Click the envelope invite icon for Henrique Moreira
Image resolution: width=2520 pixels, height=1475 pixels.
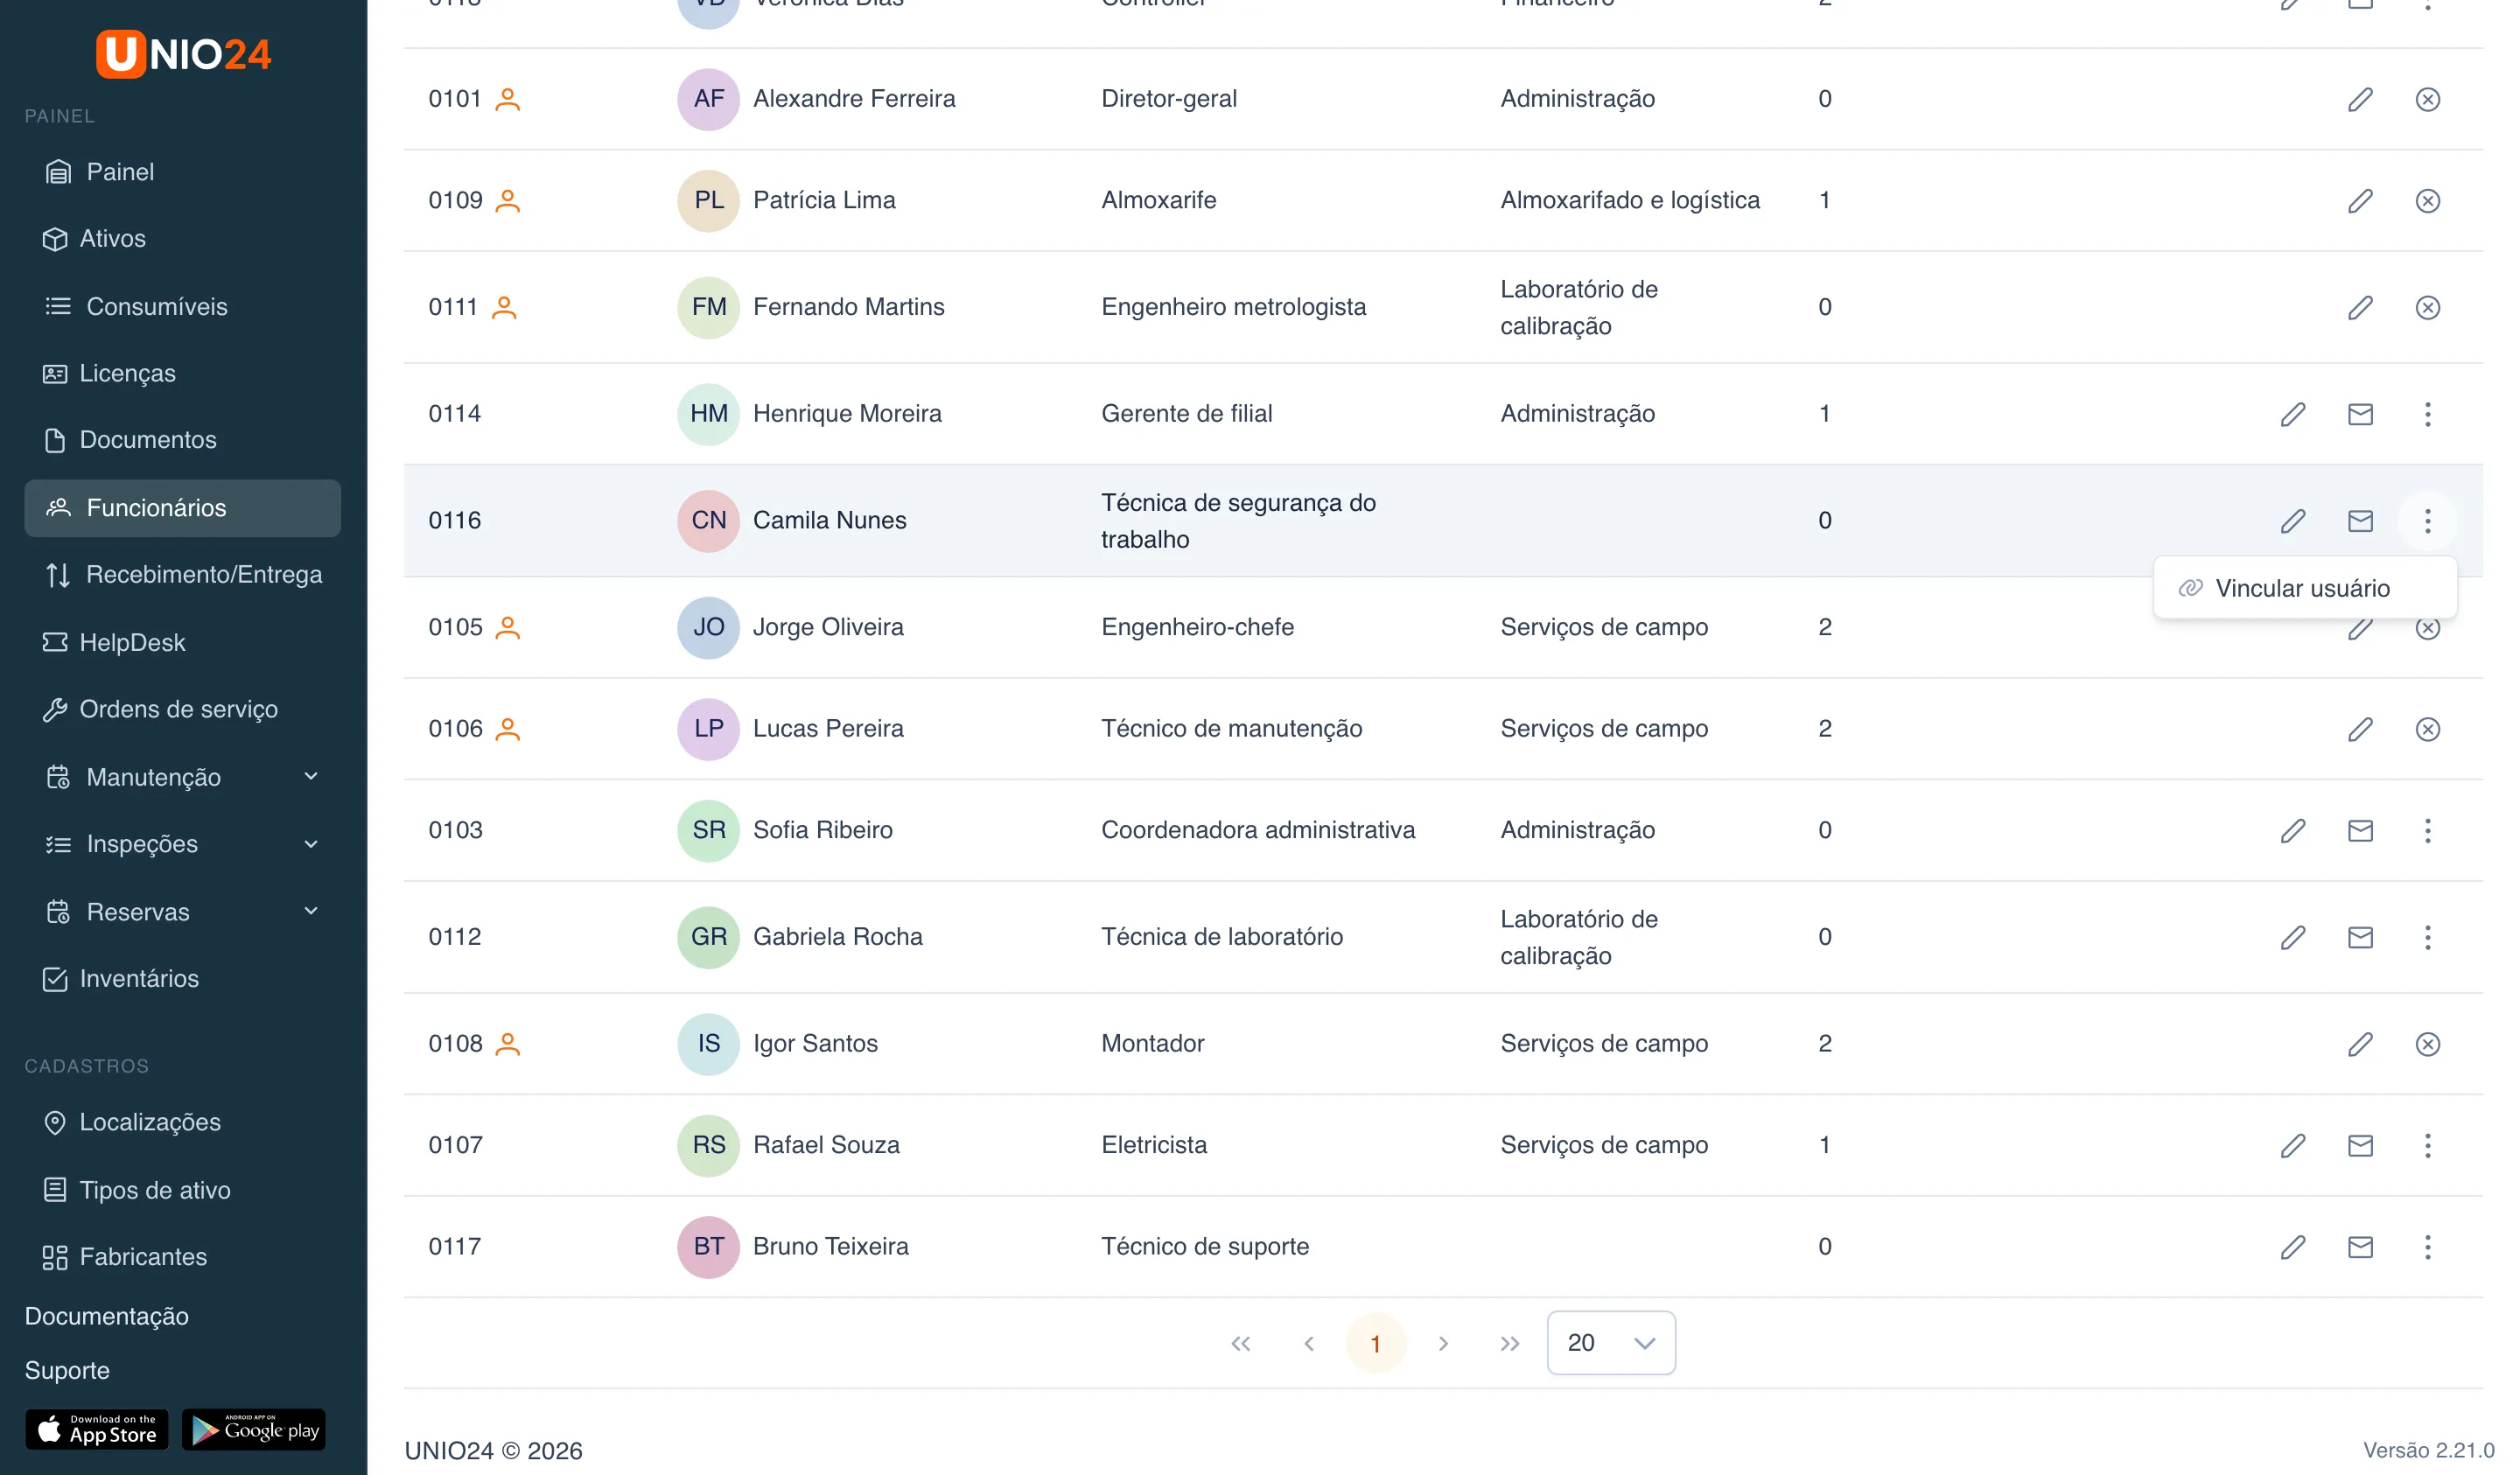click(2360, 414)
